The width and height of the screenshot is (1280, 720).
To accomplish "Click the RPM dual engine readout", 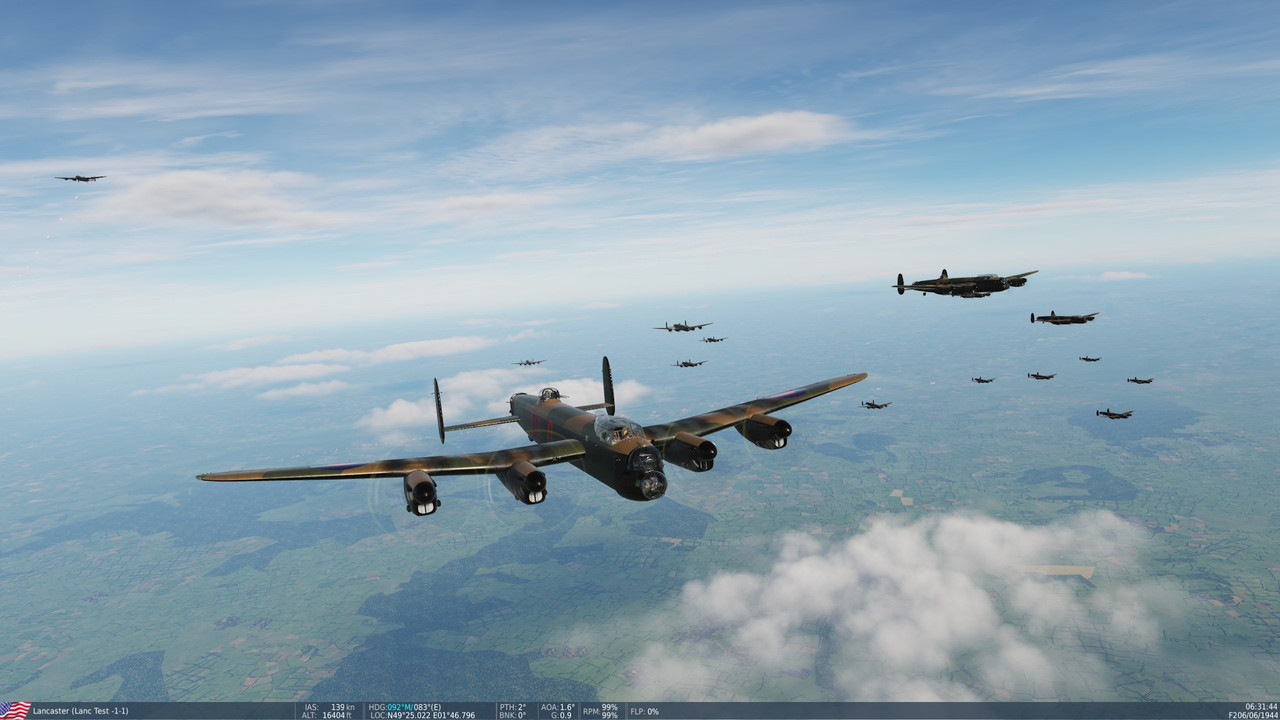I will click(601, 710).
